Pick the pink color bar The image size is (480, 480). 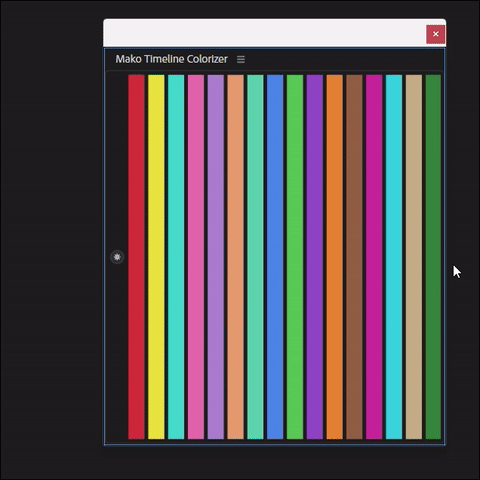(196, 257)
